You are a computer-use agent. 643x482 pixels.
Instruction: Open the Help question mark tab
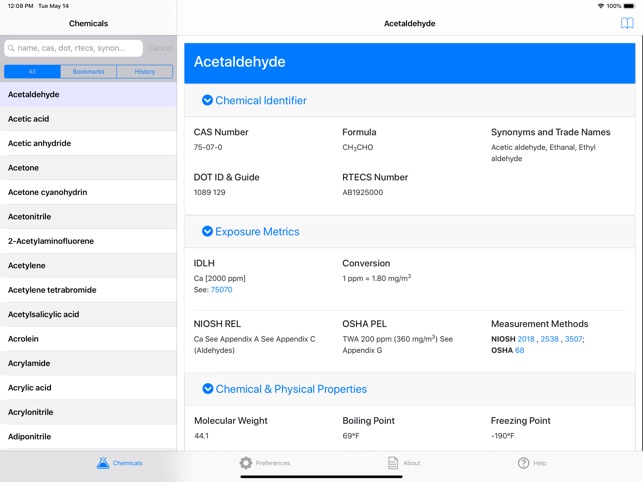532,463
